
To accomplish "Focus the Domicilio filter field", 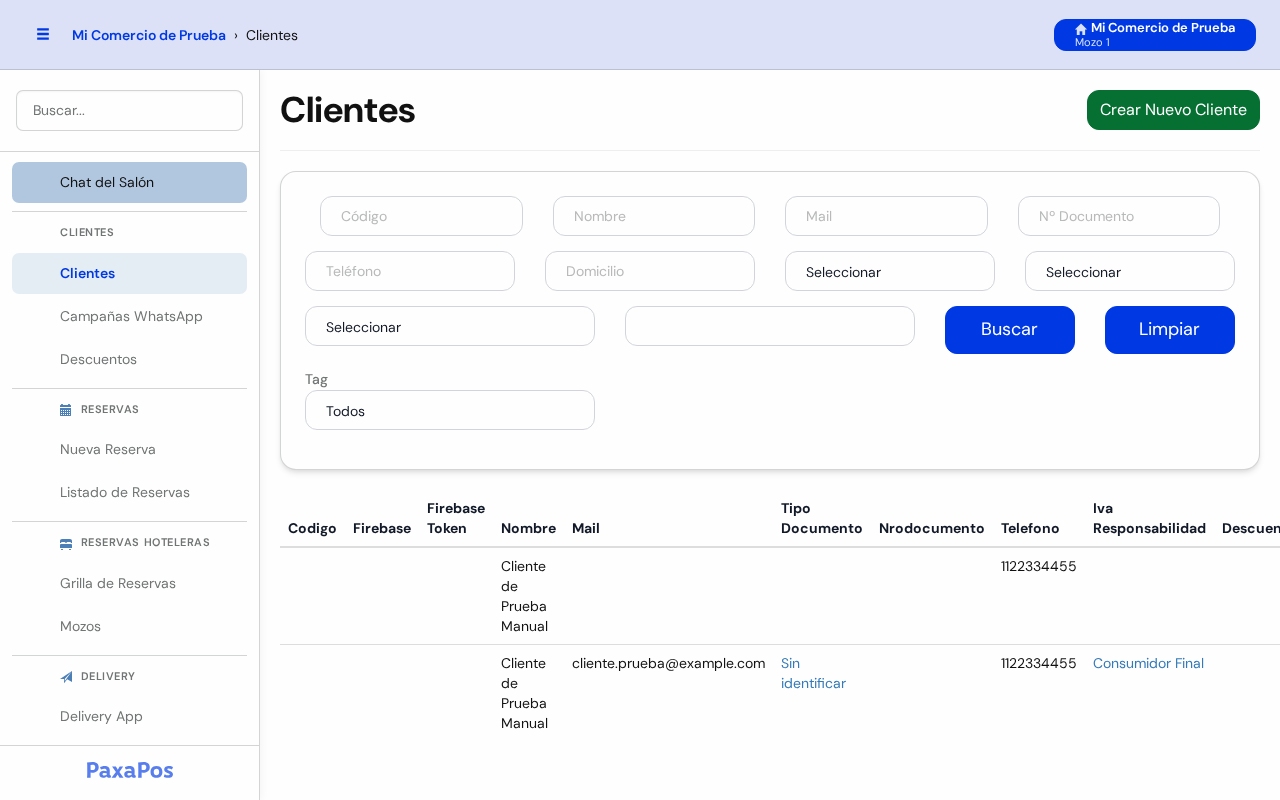I will [x=650, y=271].
